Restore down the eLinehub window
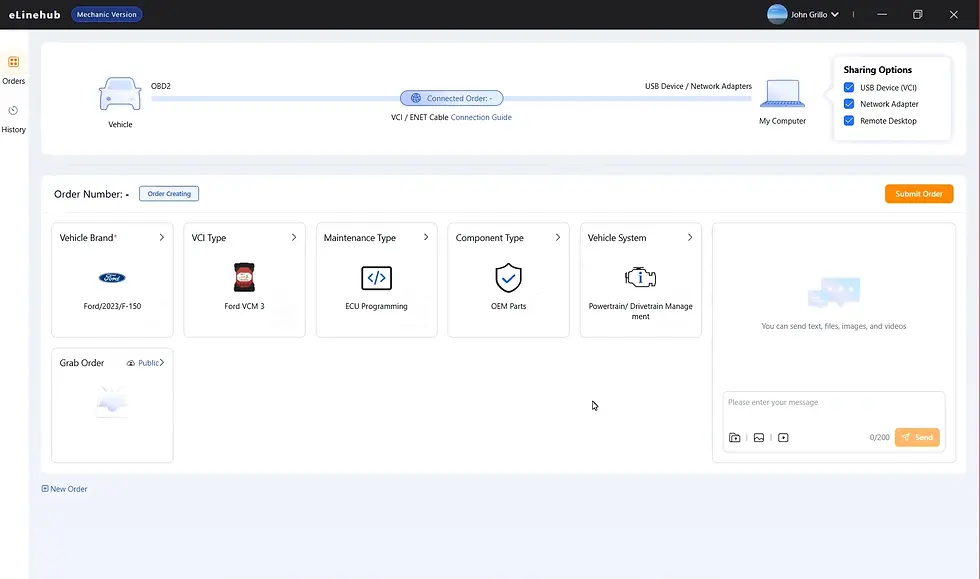Image resolution: width=980 pixels, height=579 pixels. pos(918,14)
